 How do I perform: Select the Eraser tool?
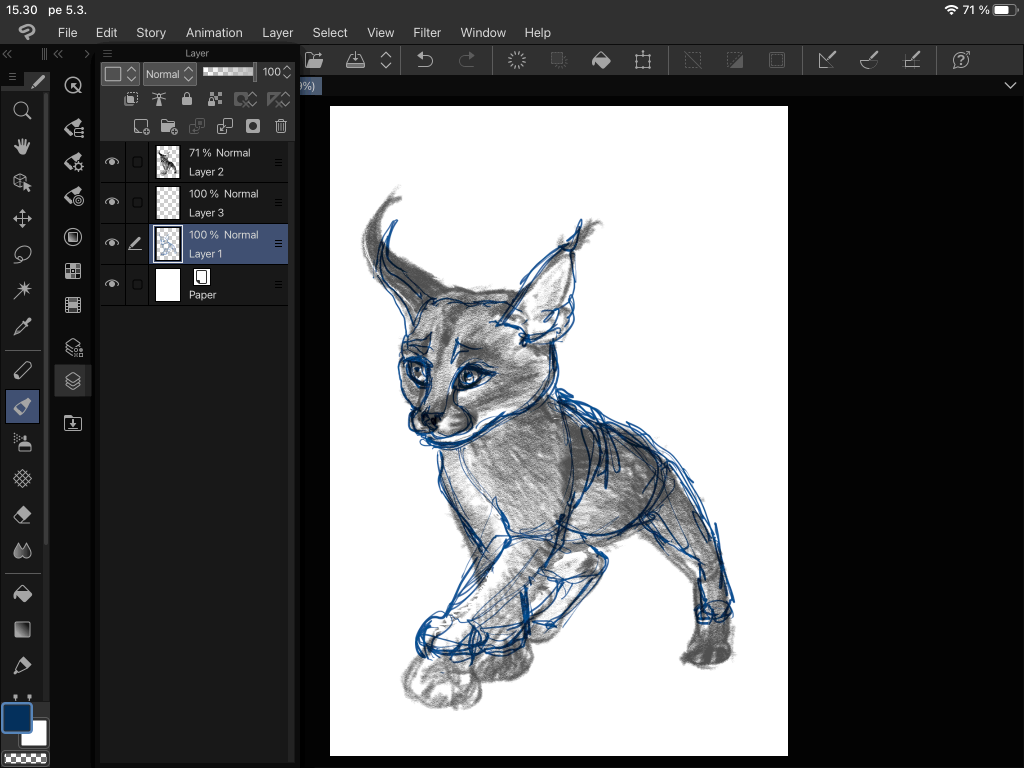pyautogui.click(x=22, y=514)
